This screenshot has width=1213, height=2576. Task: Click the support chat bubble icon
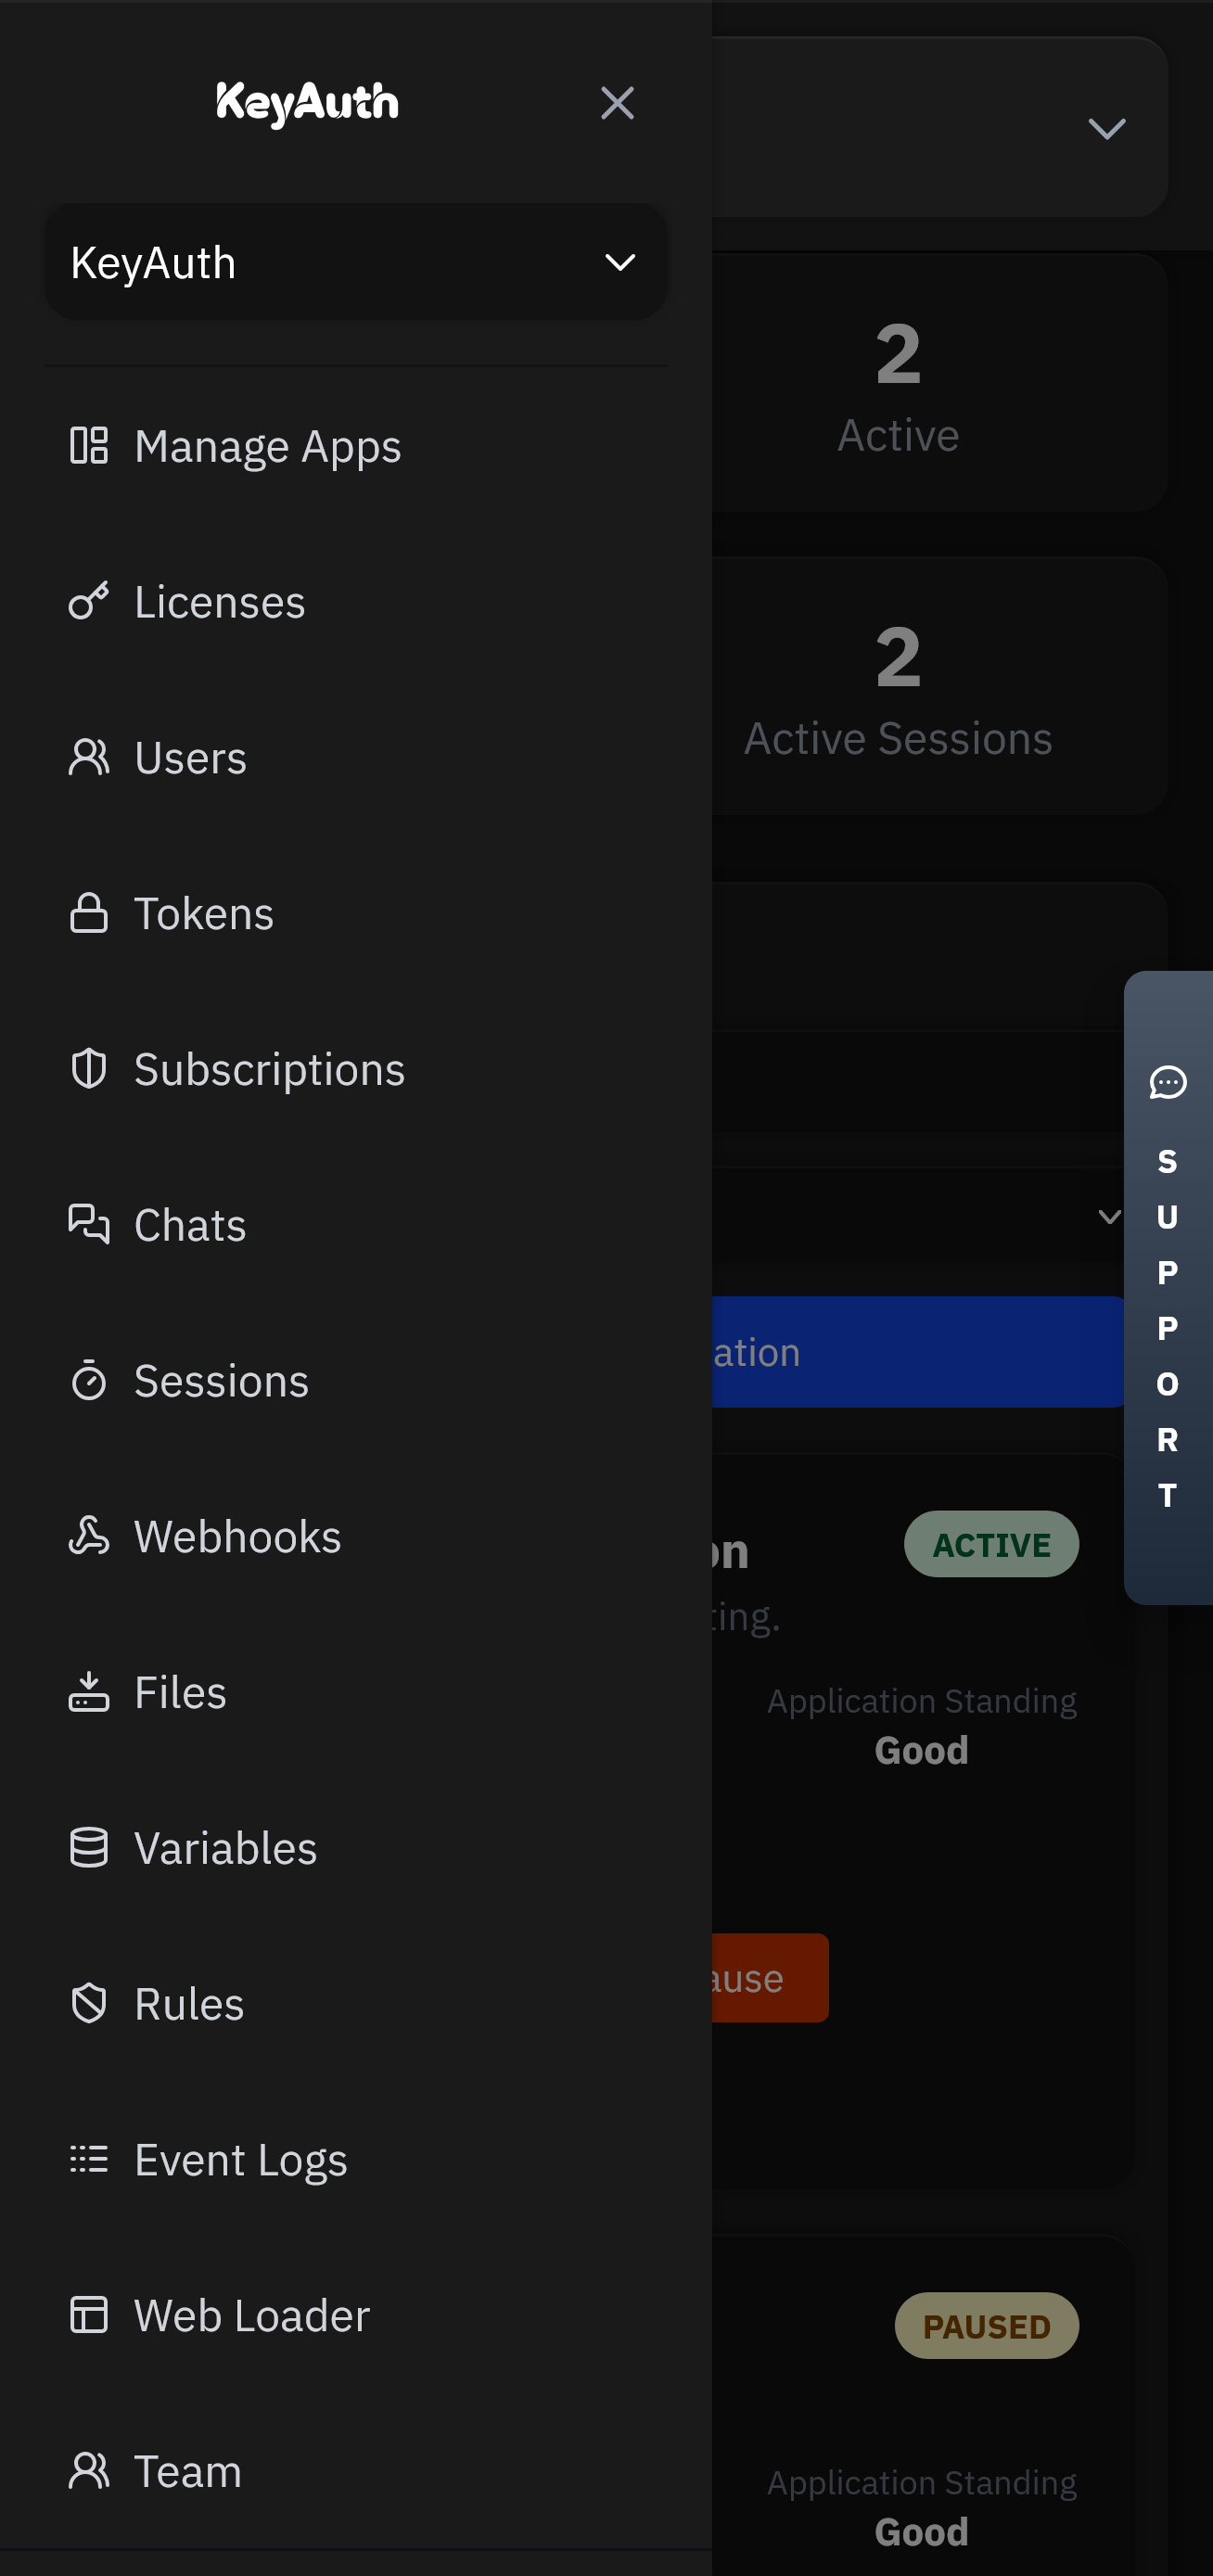[x=1167, y=1083]
